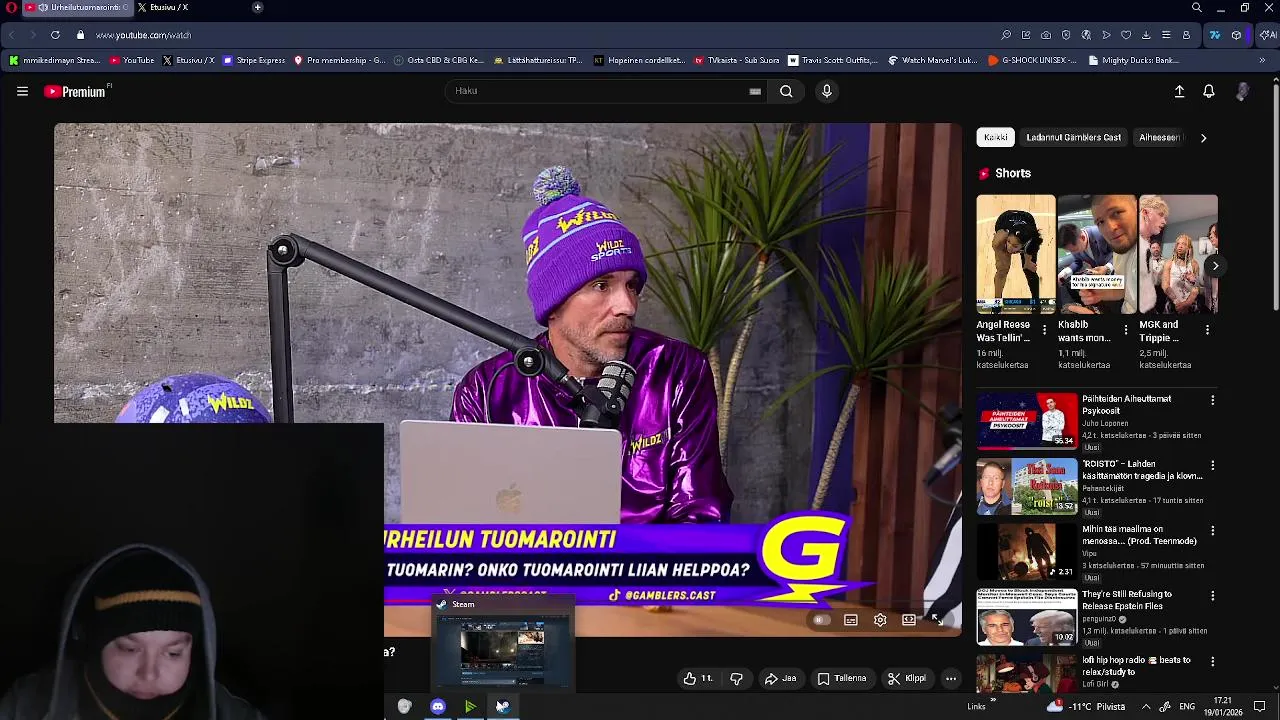Click the Juho Loponen channel name
The width and height of the screenshot is (1280, 720).
click(1105, 423)
